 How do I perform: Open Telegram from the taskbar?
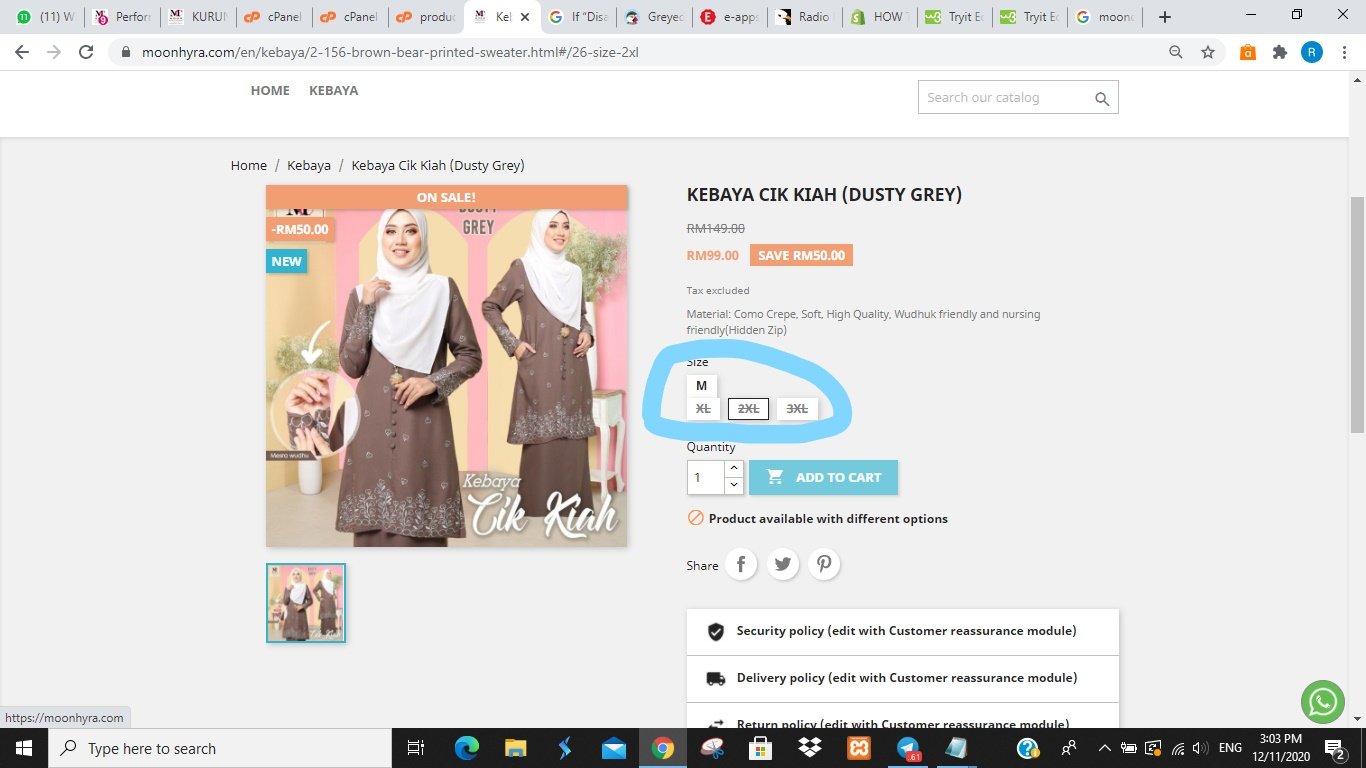point(908,748)
